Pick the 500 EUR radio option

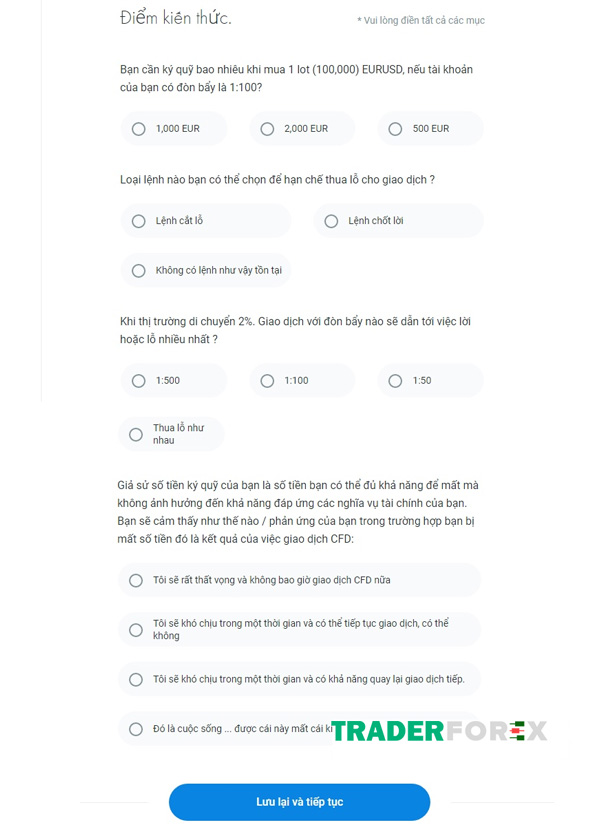(x=430, y=129)
